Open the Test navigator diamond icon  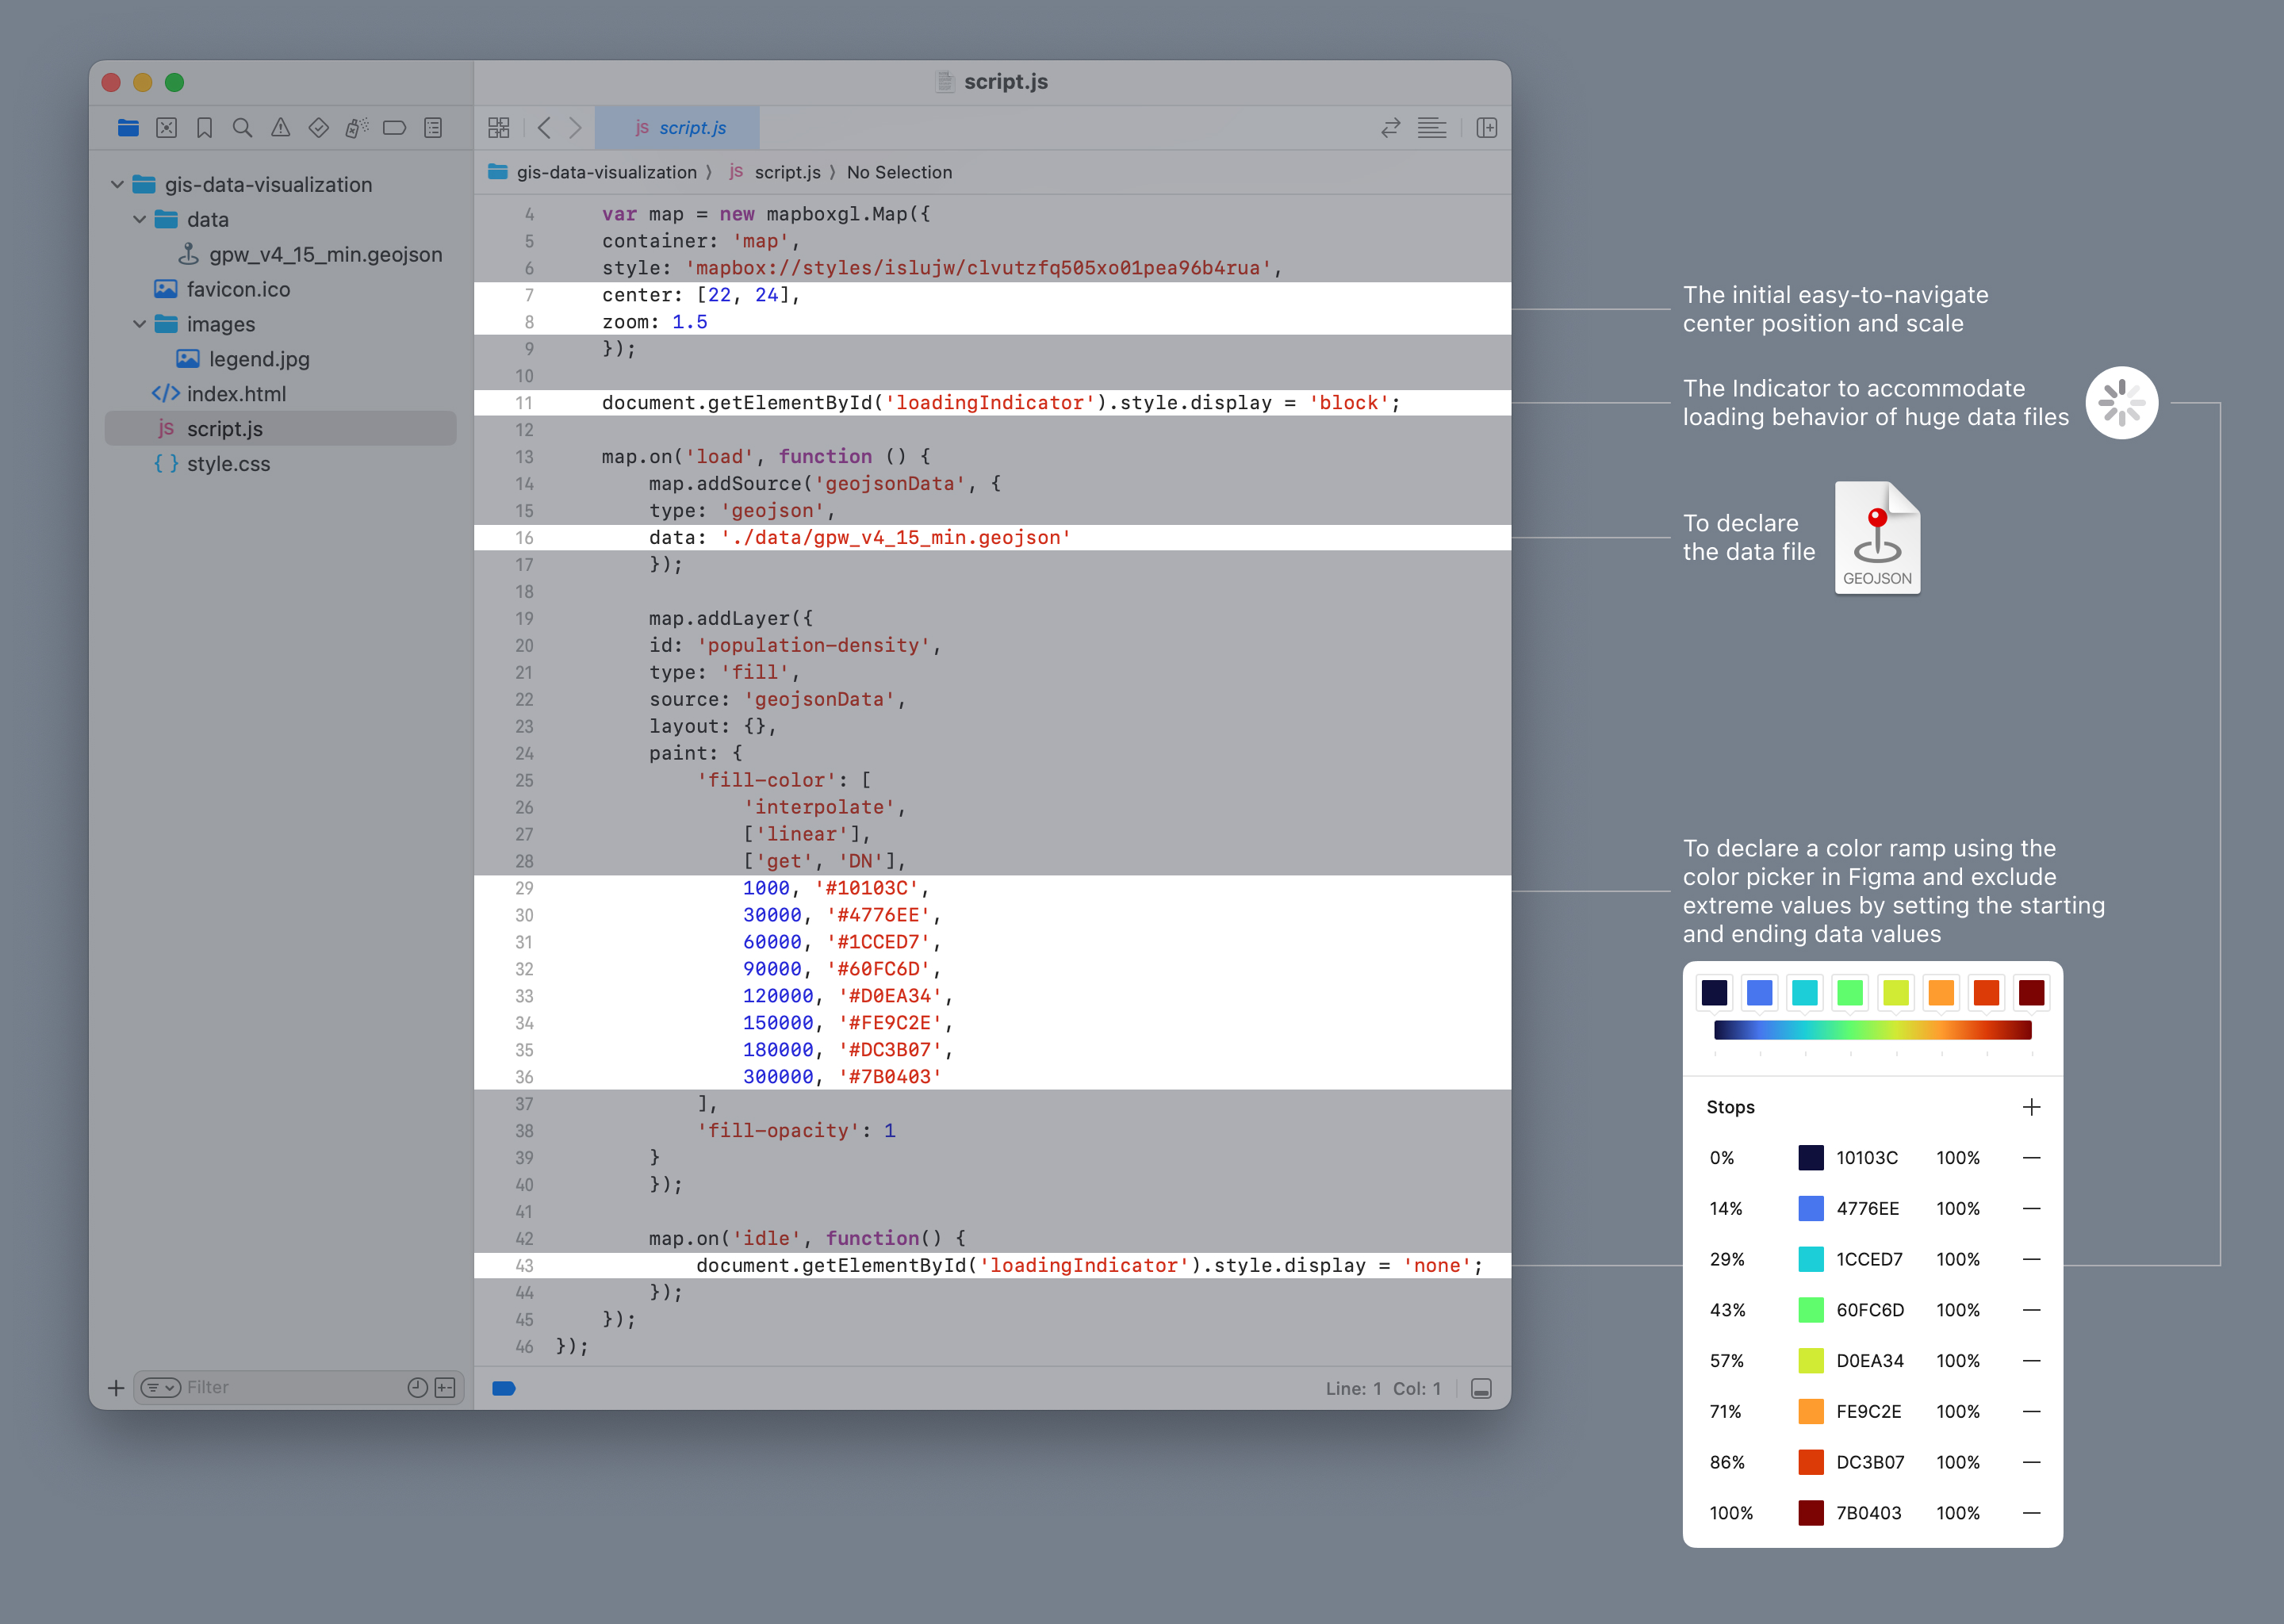click(319, 128)
